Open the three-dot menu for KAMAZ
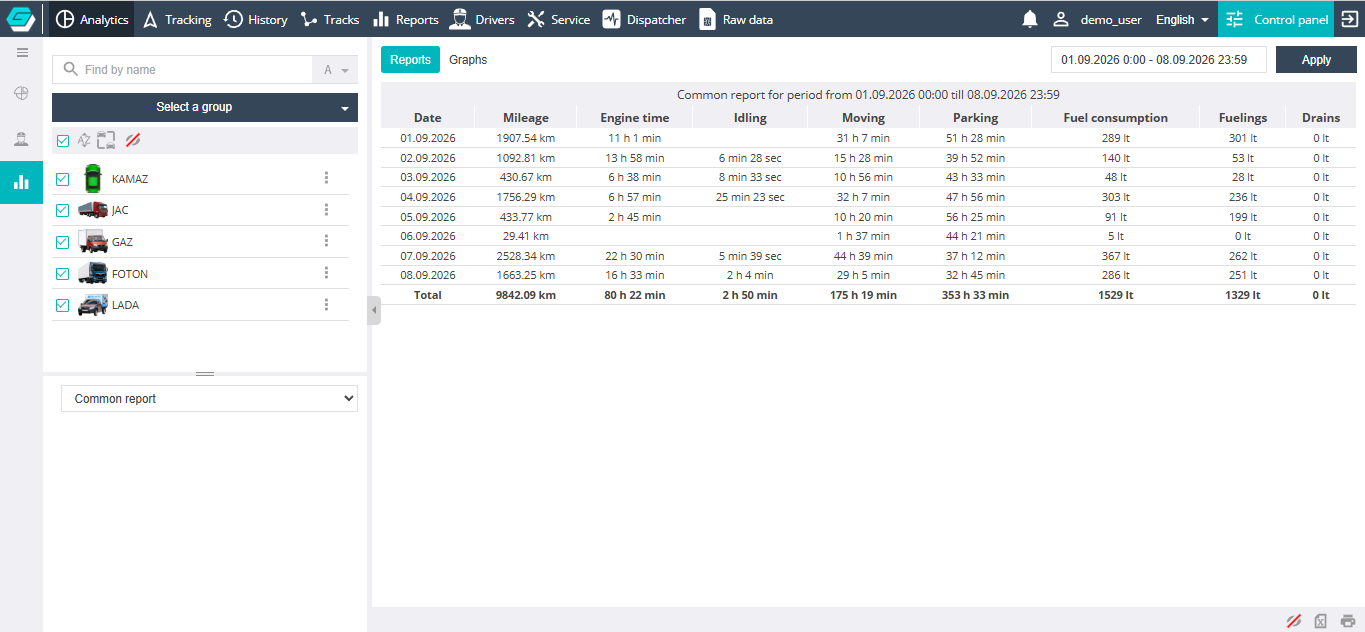 coord(326,178)
